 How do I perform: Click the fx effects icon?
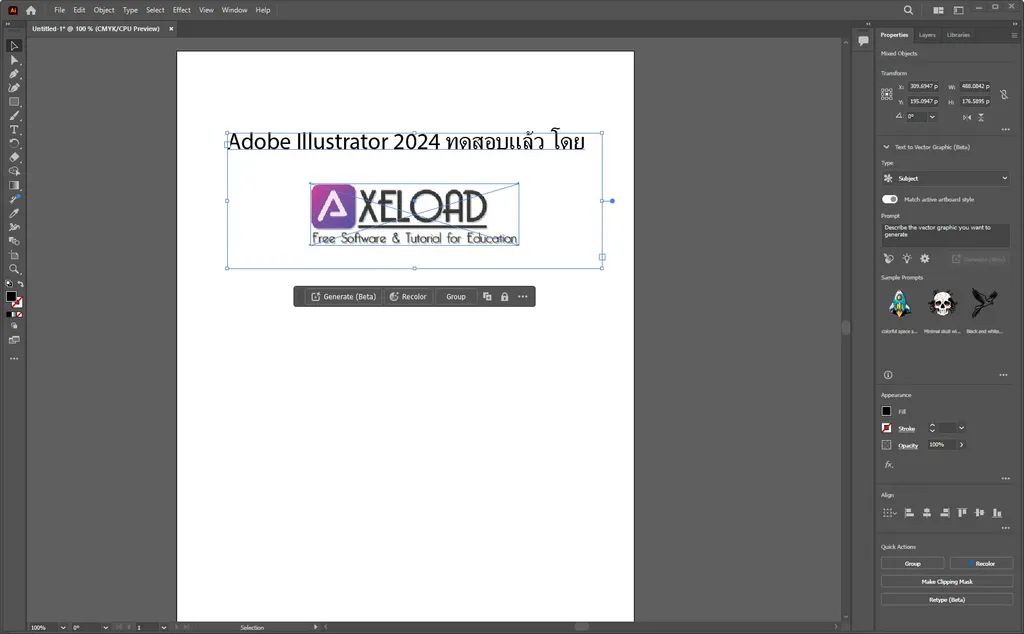point(889,465)
